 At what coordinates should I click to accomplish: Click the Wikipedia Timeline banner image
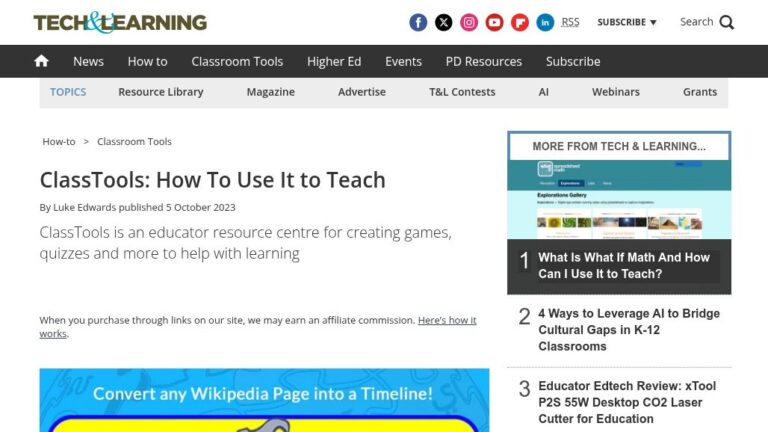coord(264,400)
